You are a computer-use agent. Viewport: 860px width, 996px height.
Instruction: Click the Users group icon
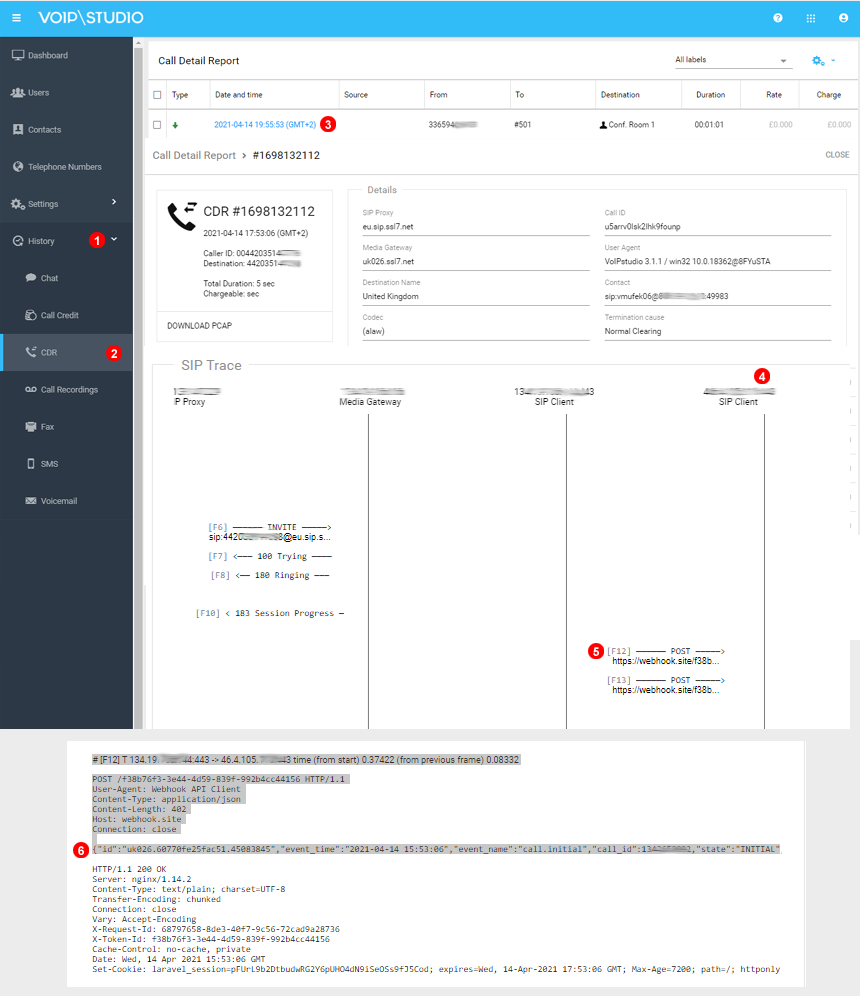(x=18, y=93)
